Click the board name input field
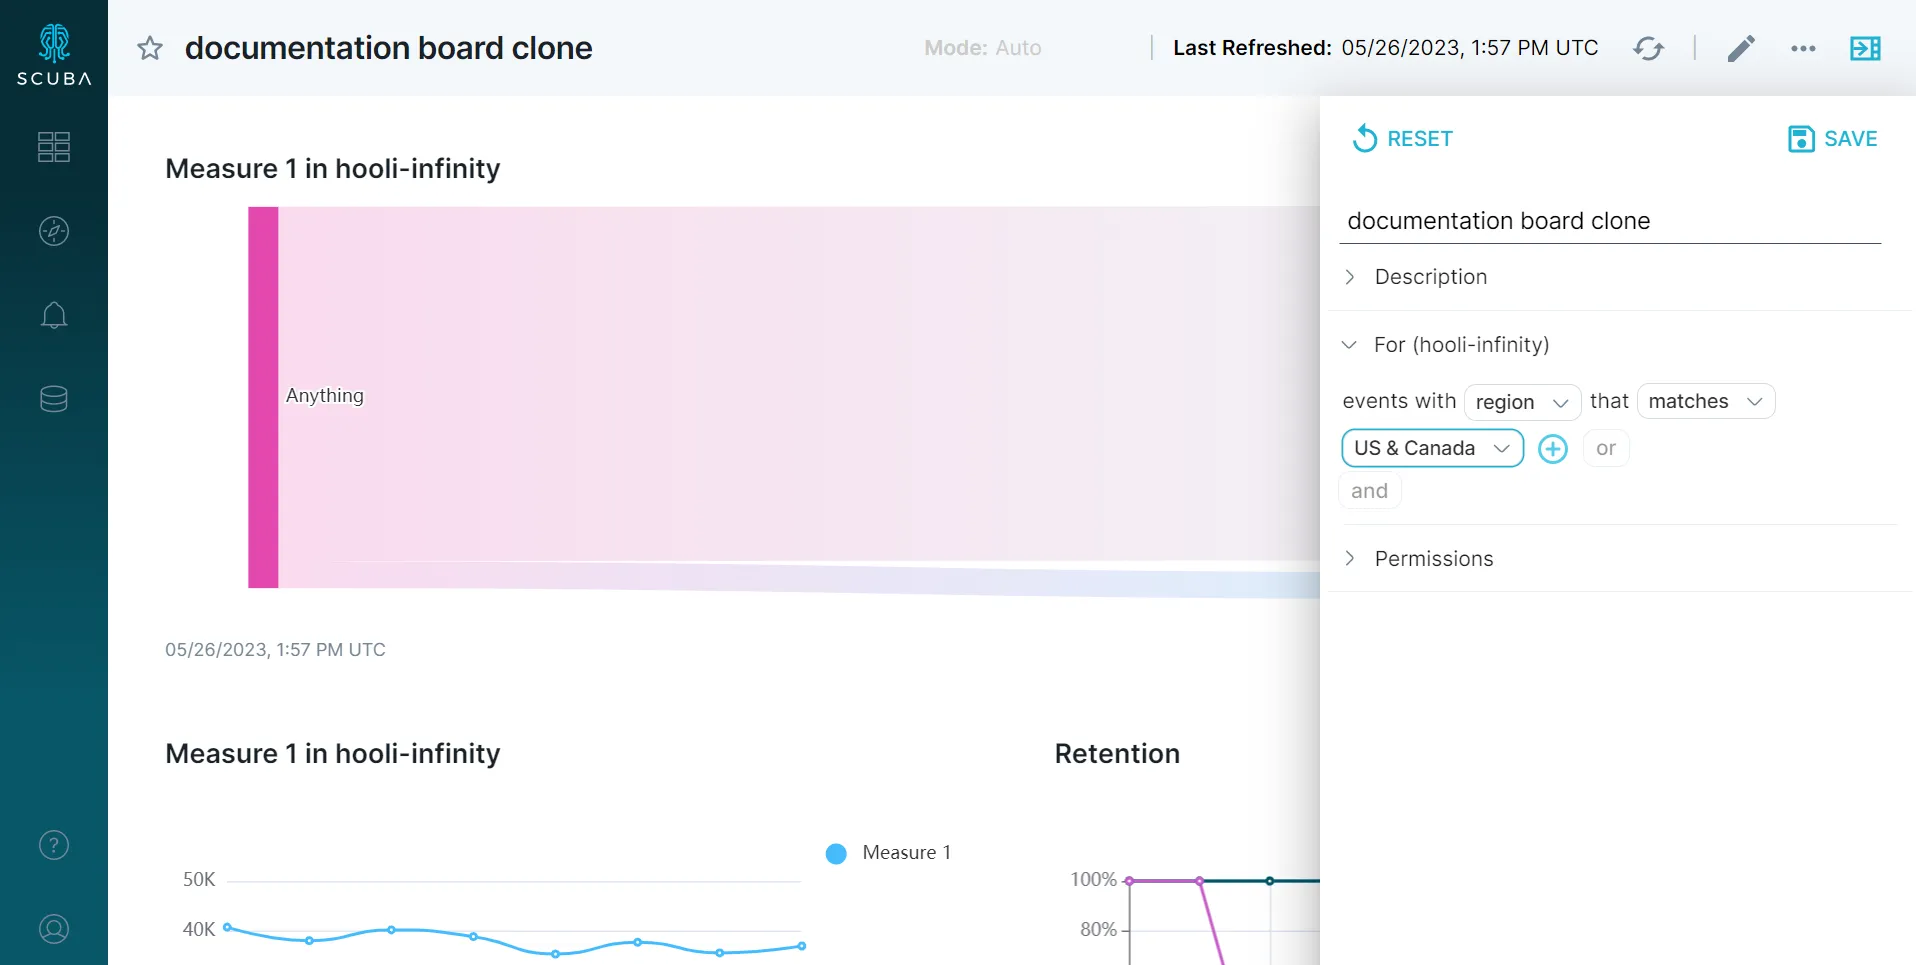This screenshot has height=965, width=1916. (1609, 221)
